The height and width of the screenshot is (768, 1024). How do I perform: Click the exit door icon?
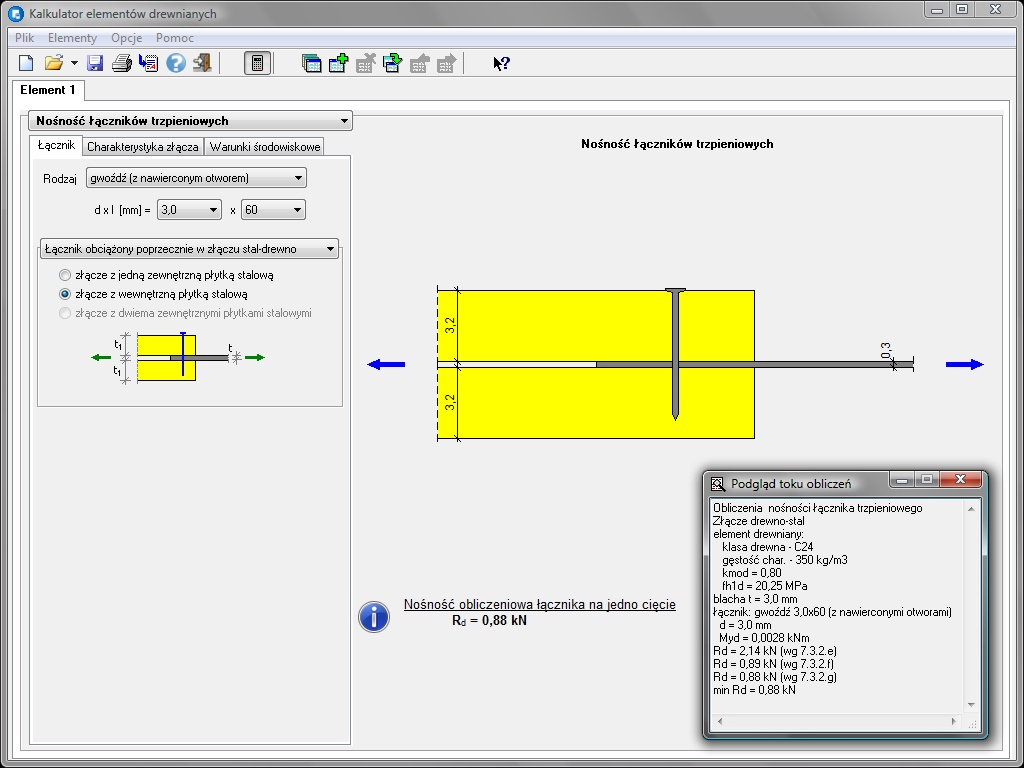[203, 63]
